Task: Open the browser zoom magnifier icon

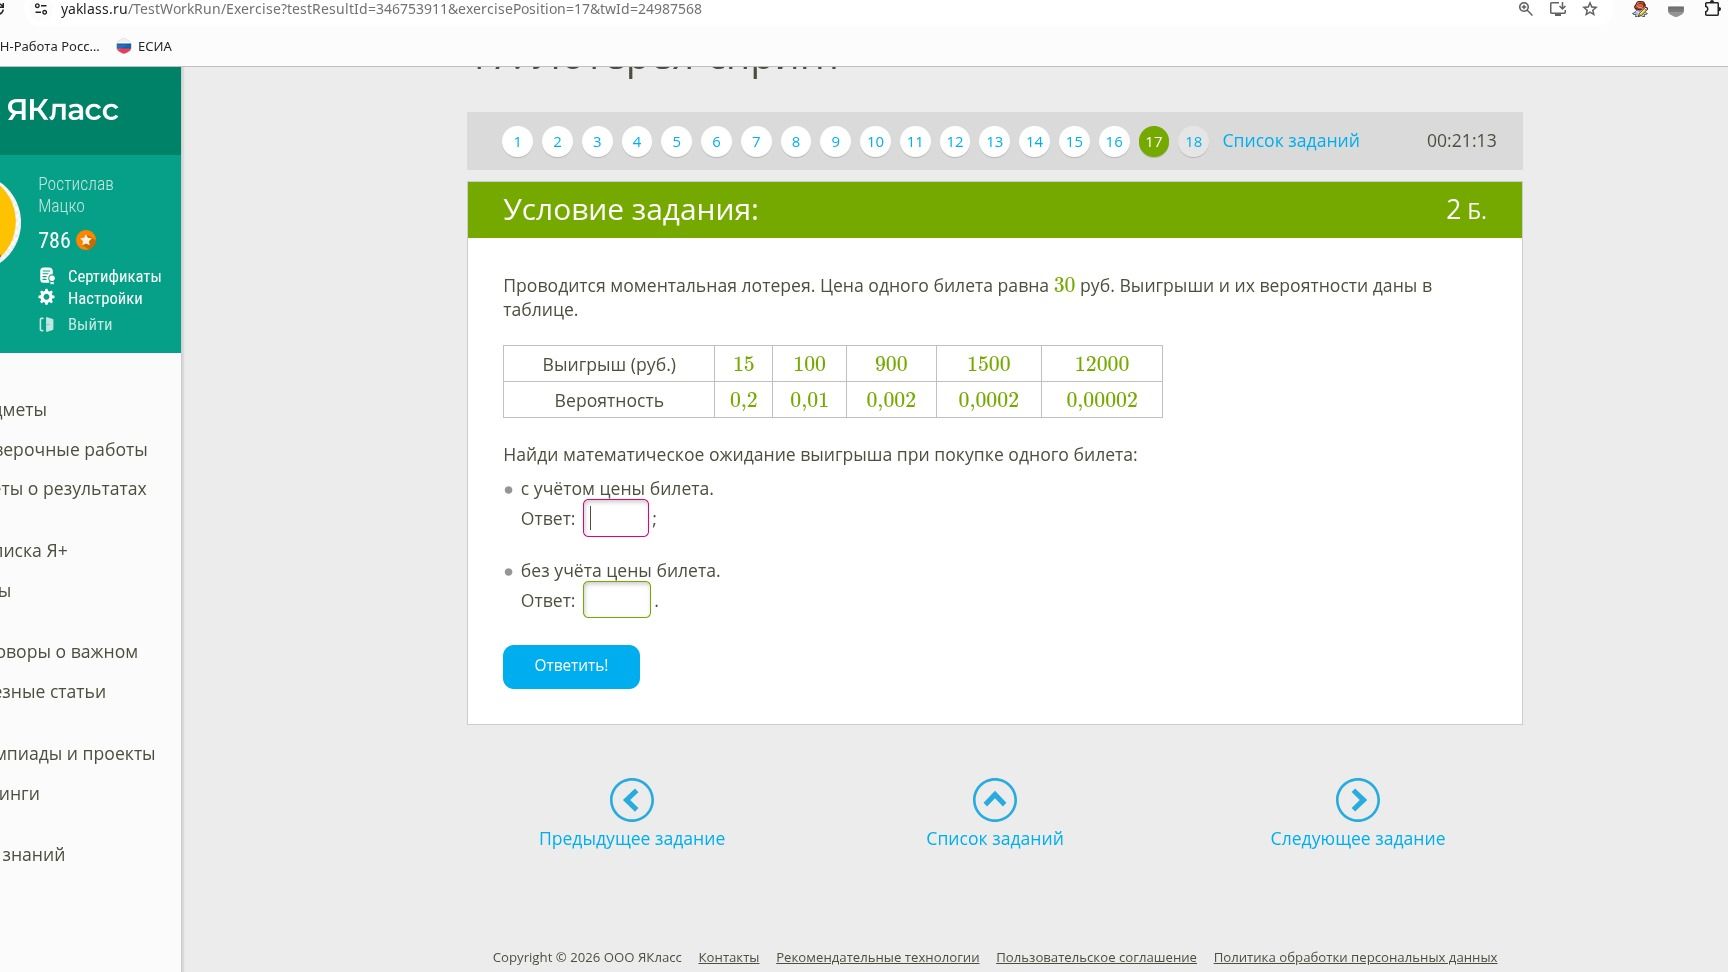Action: coord(1525,9)
